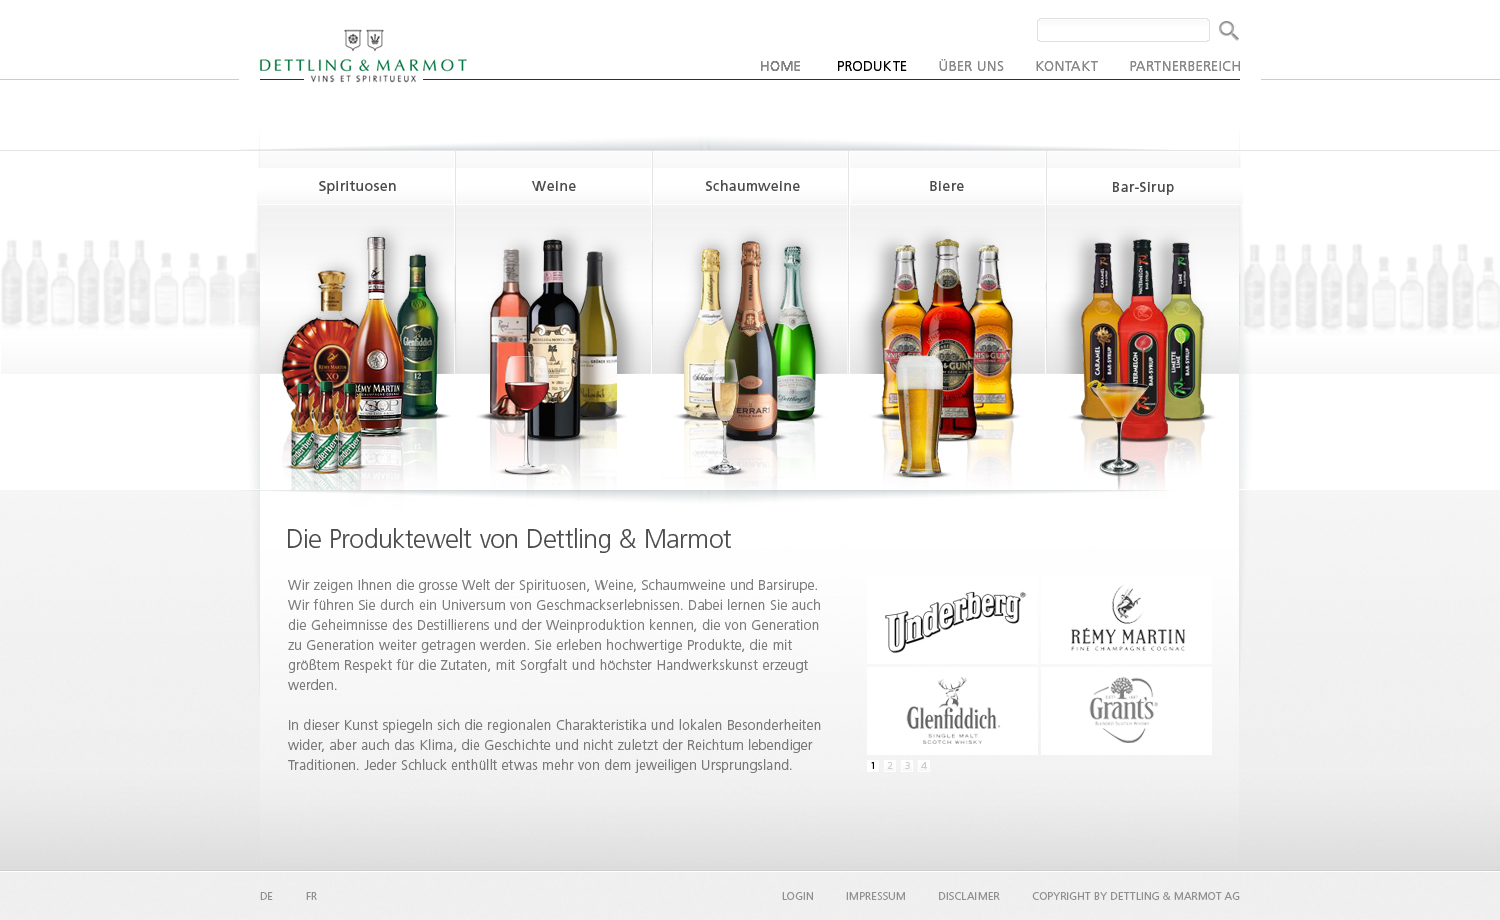Click the LOGIN footer link
This screenshot has height=920, width=1500.
coord(797,897)
